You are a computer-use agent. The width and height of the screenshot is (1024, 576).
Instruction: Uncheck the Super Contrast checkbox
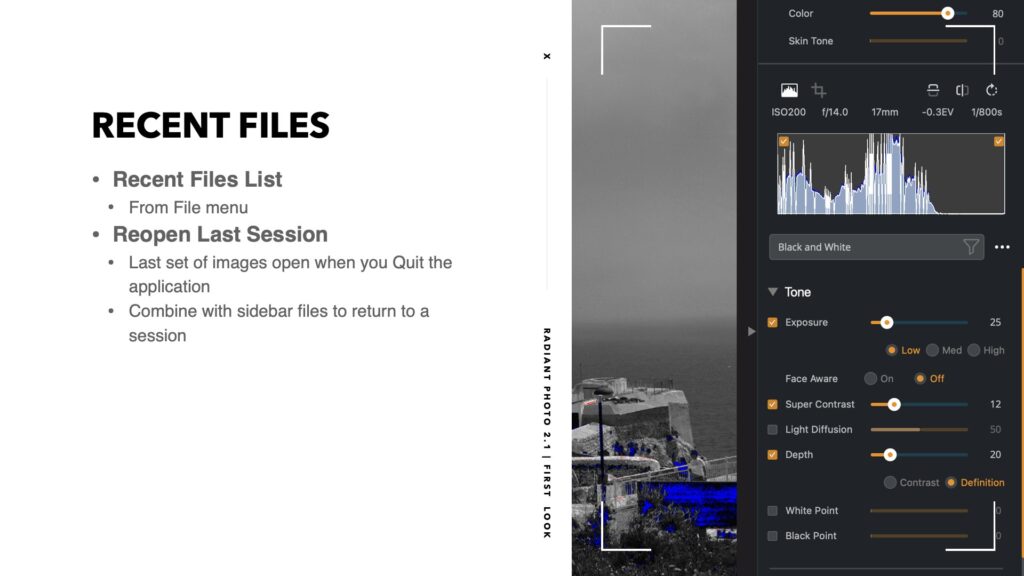[773, 404]
